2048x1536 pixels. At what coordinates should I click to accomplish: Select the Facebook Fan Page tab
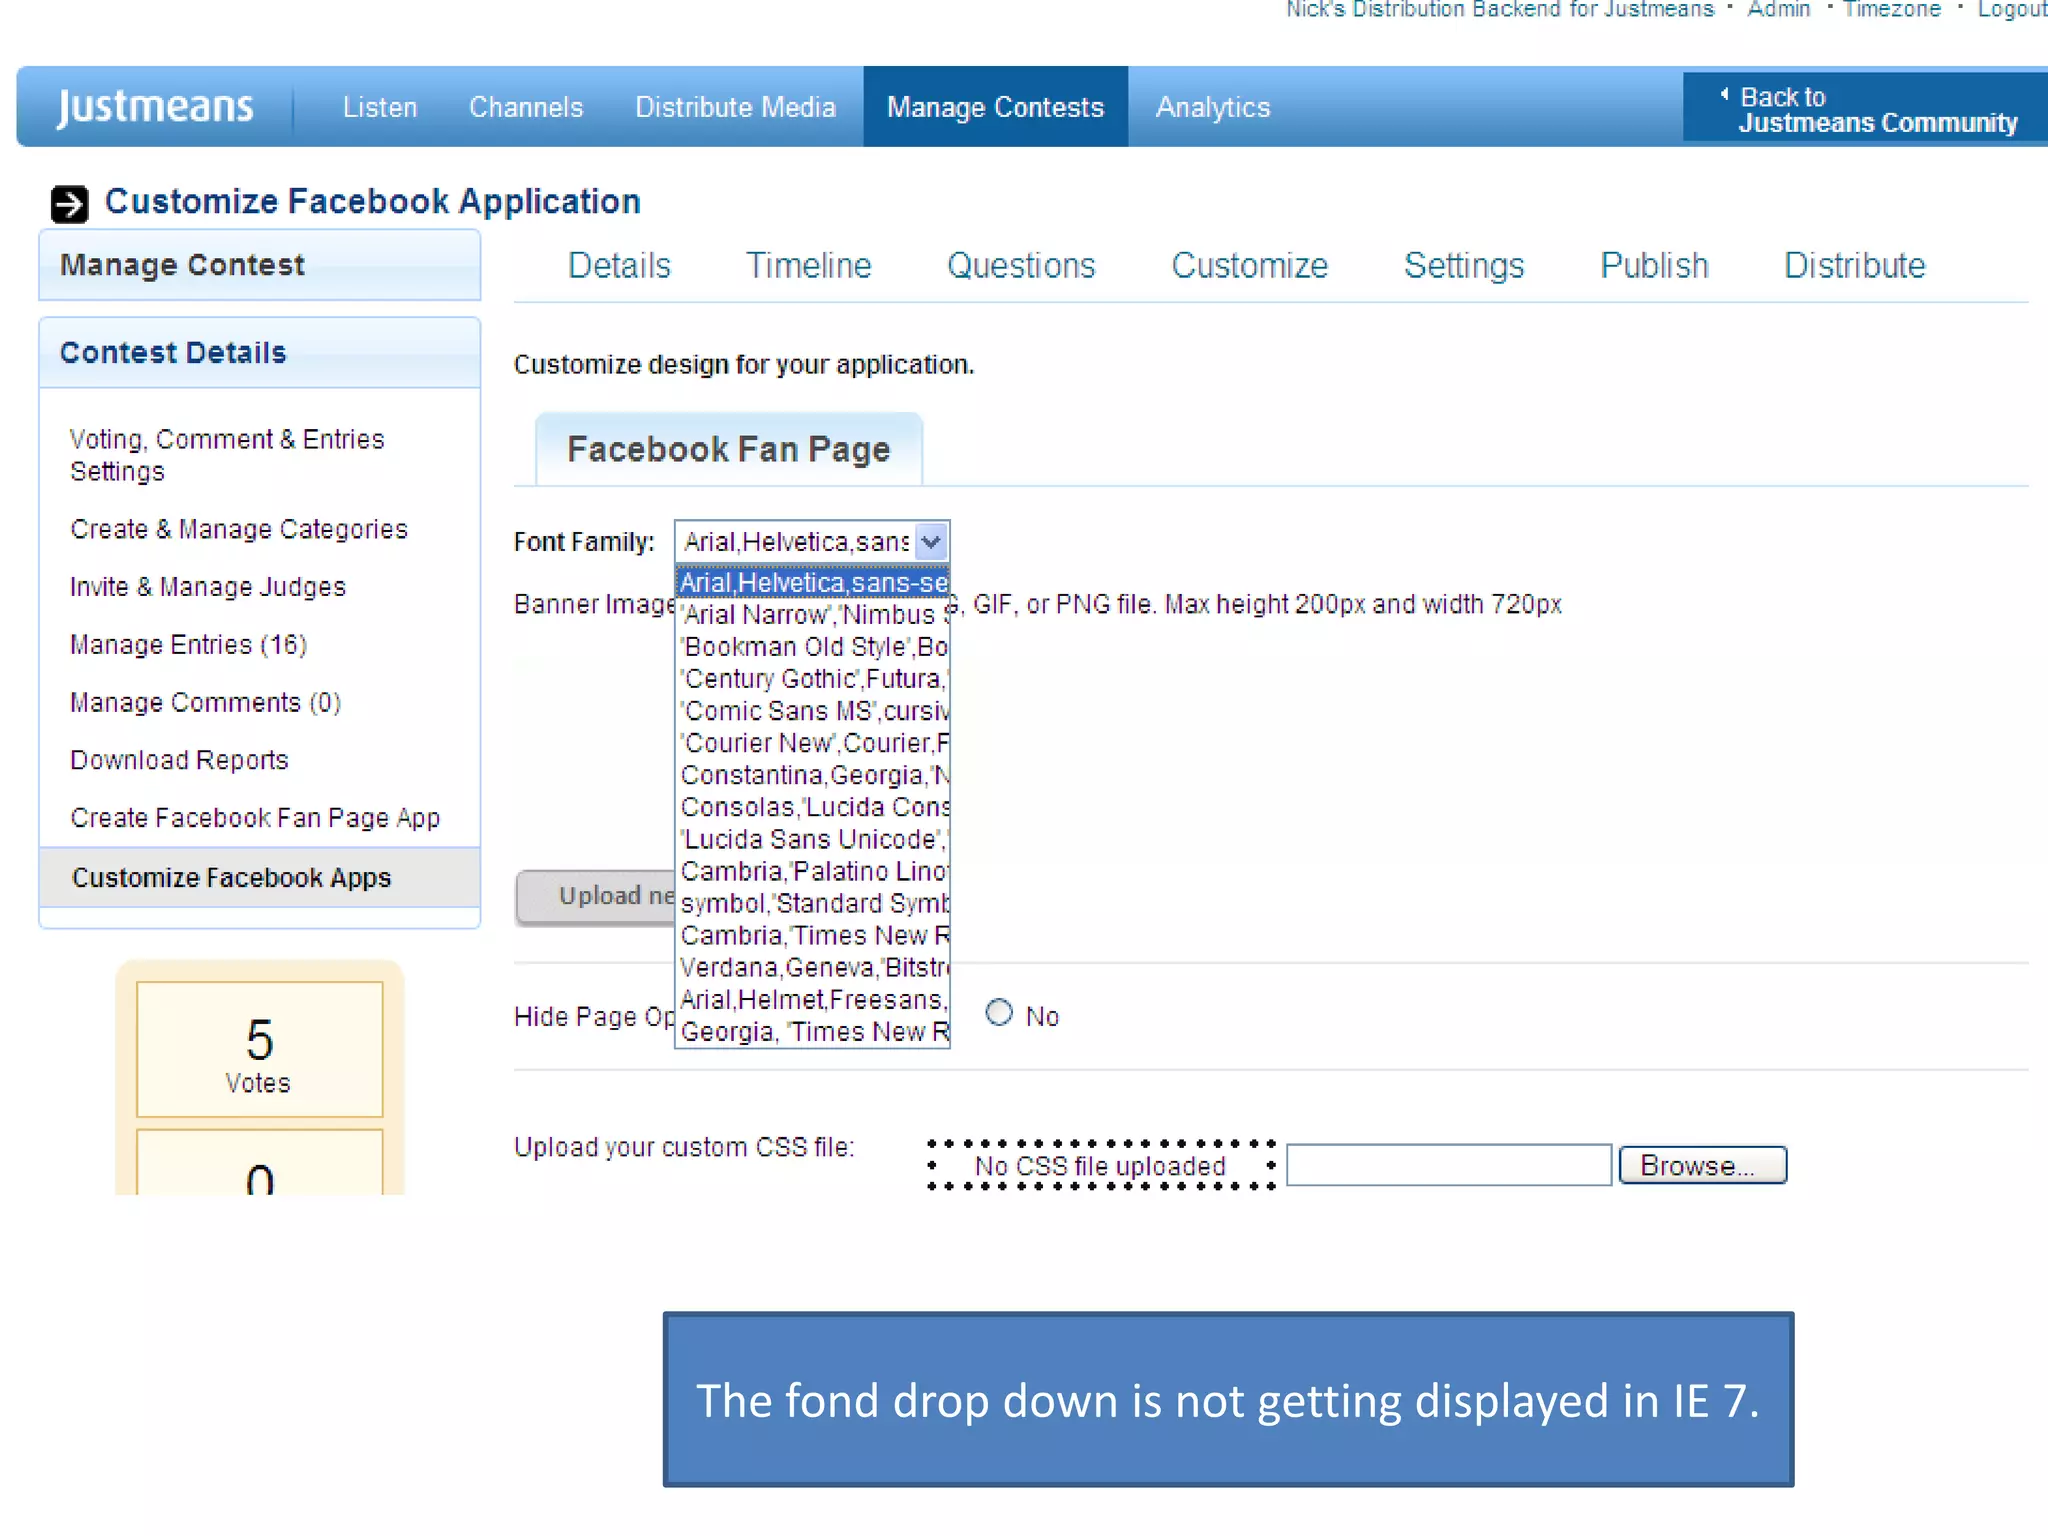coord(729,449)
